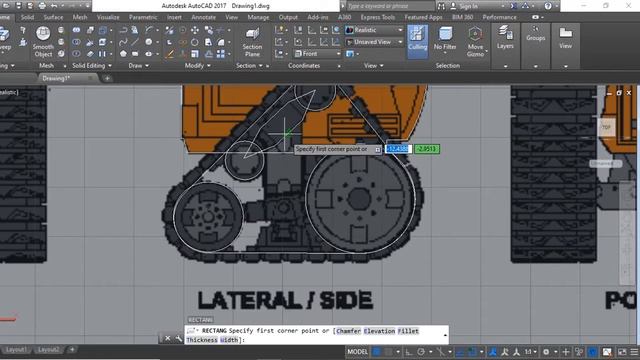Click the TOP face of the ViewCube
The width and height of the screenshot is (640, 360).
coord(606,128)
